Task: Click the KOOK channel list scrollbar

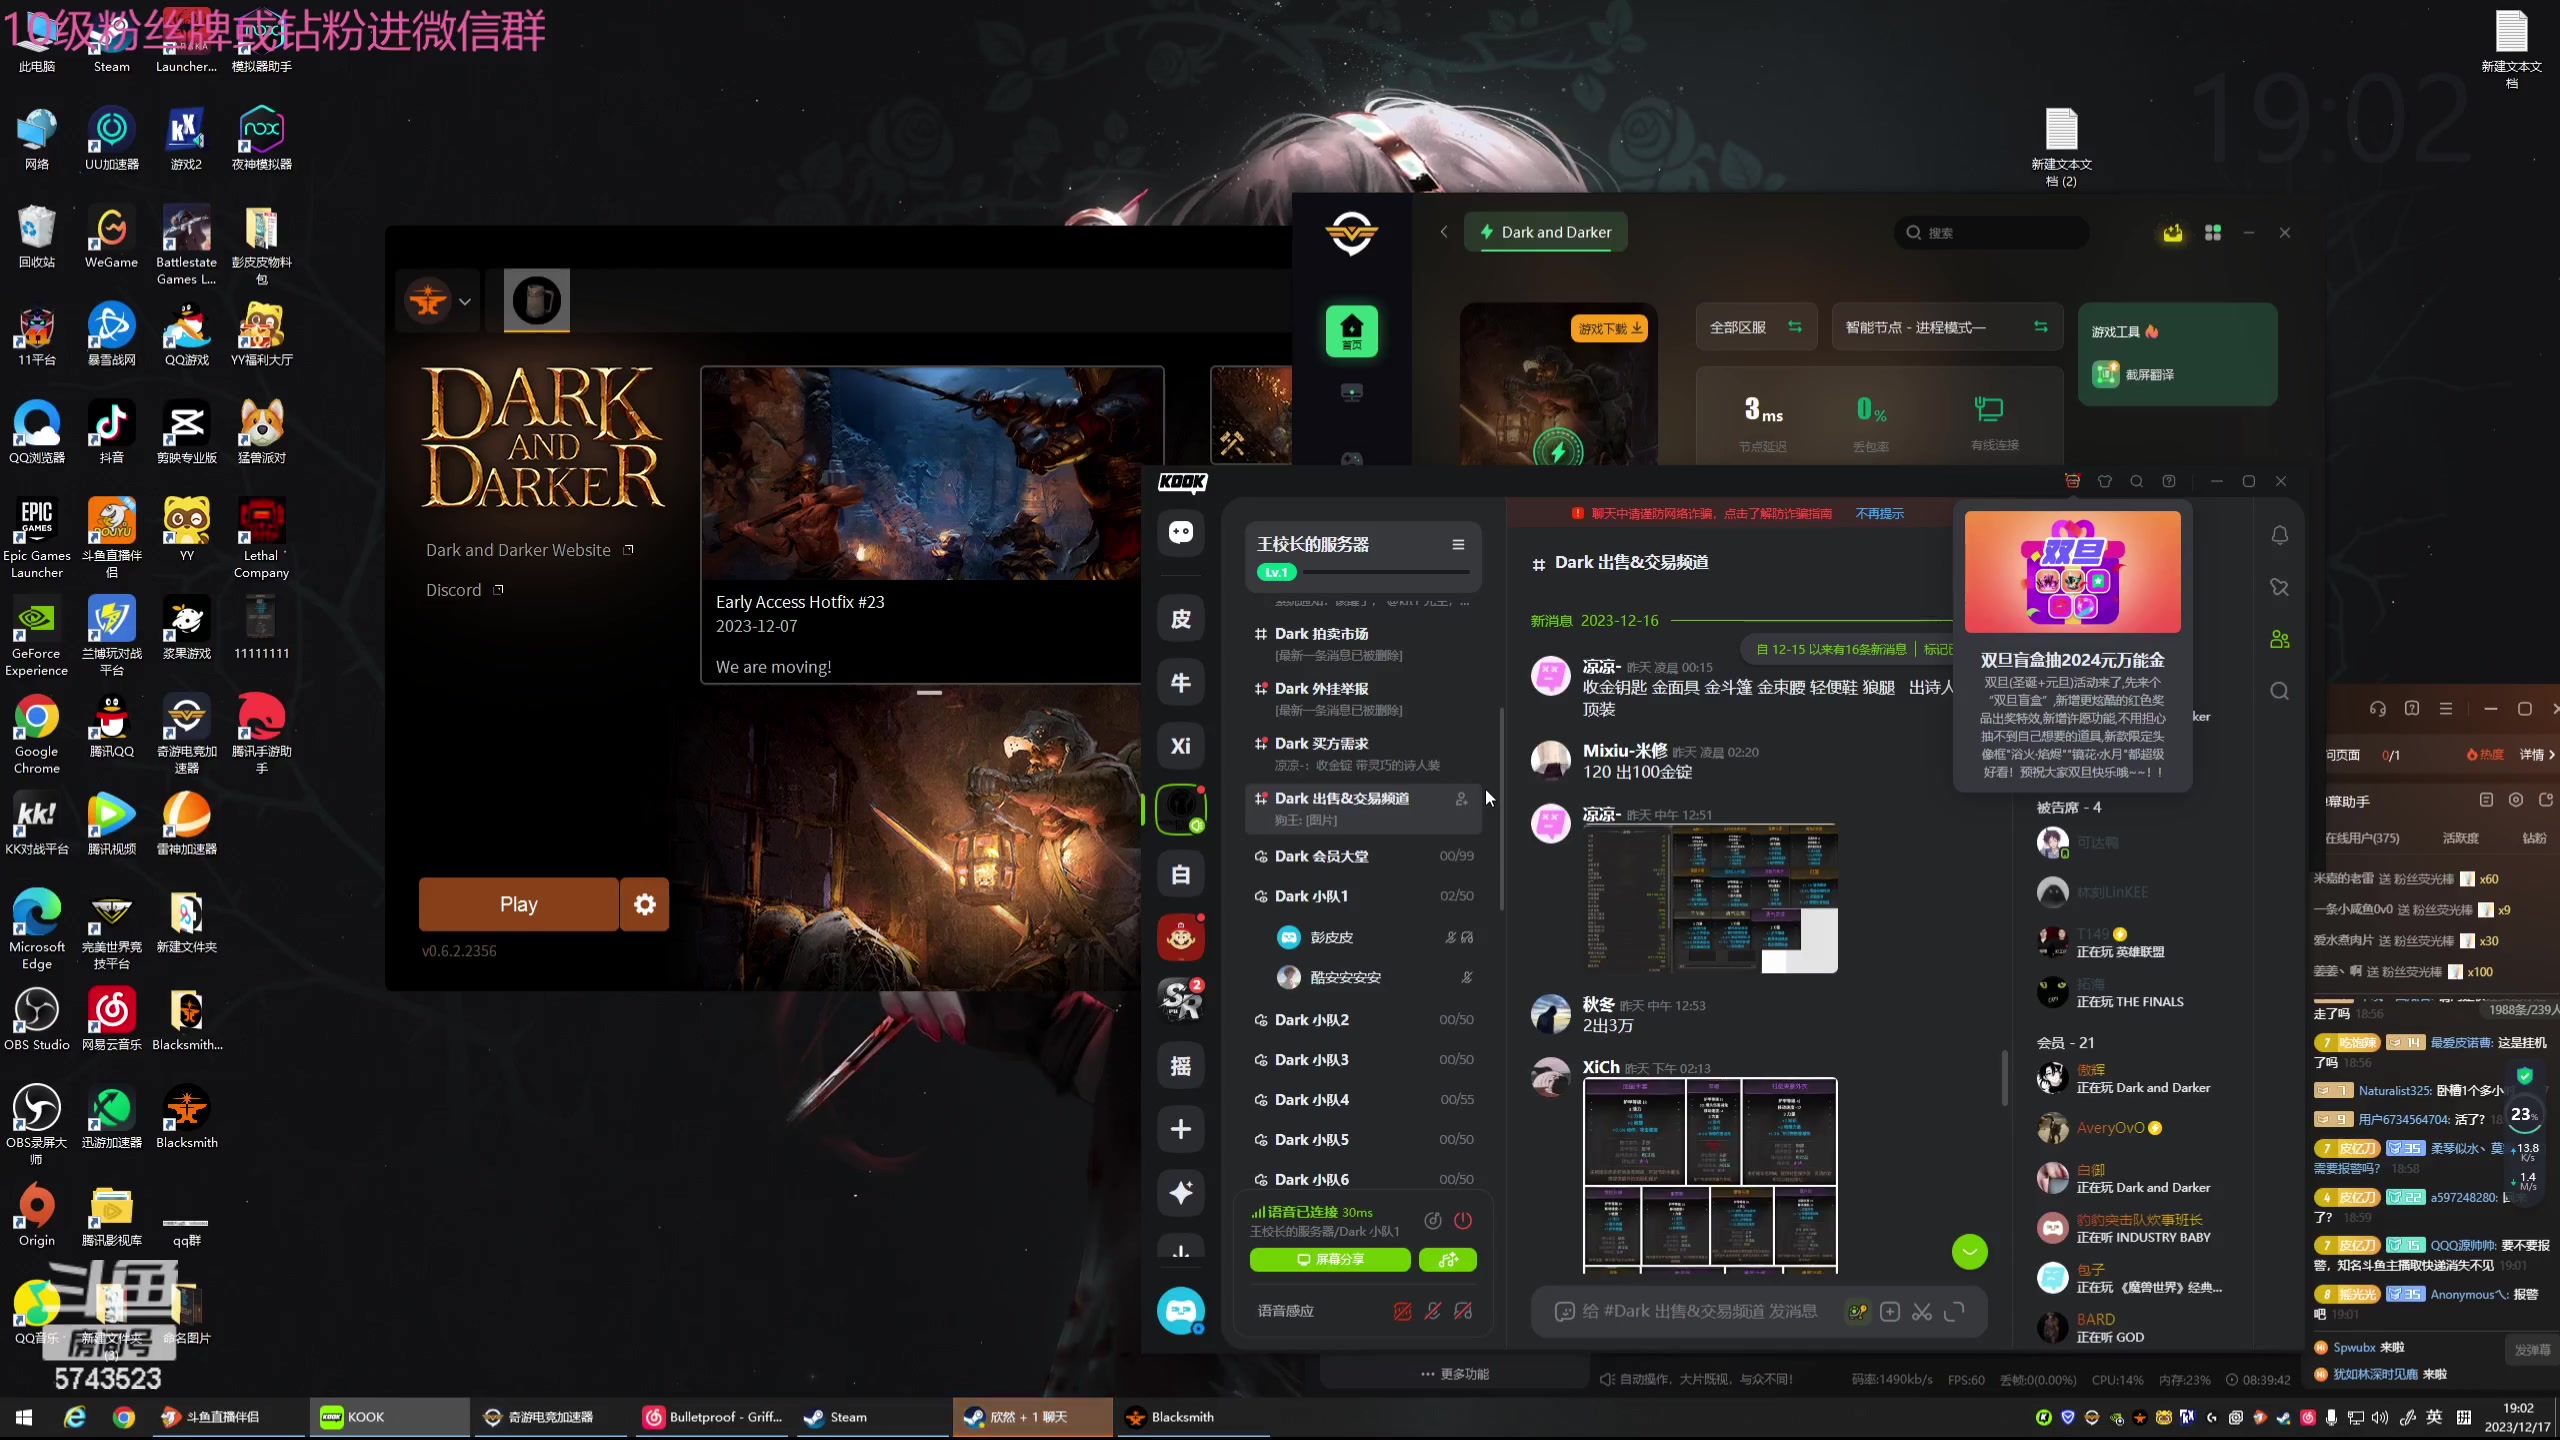Action: (x=1501, y=808)
